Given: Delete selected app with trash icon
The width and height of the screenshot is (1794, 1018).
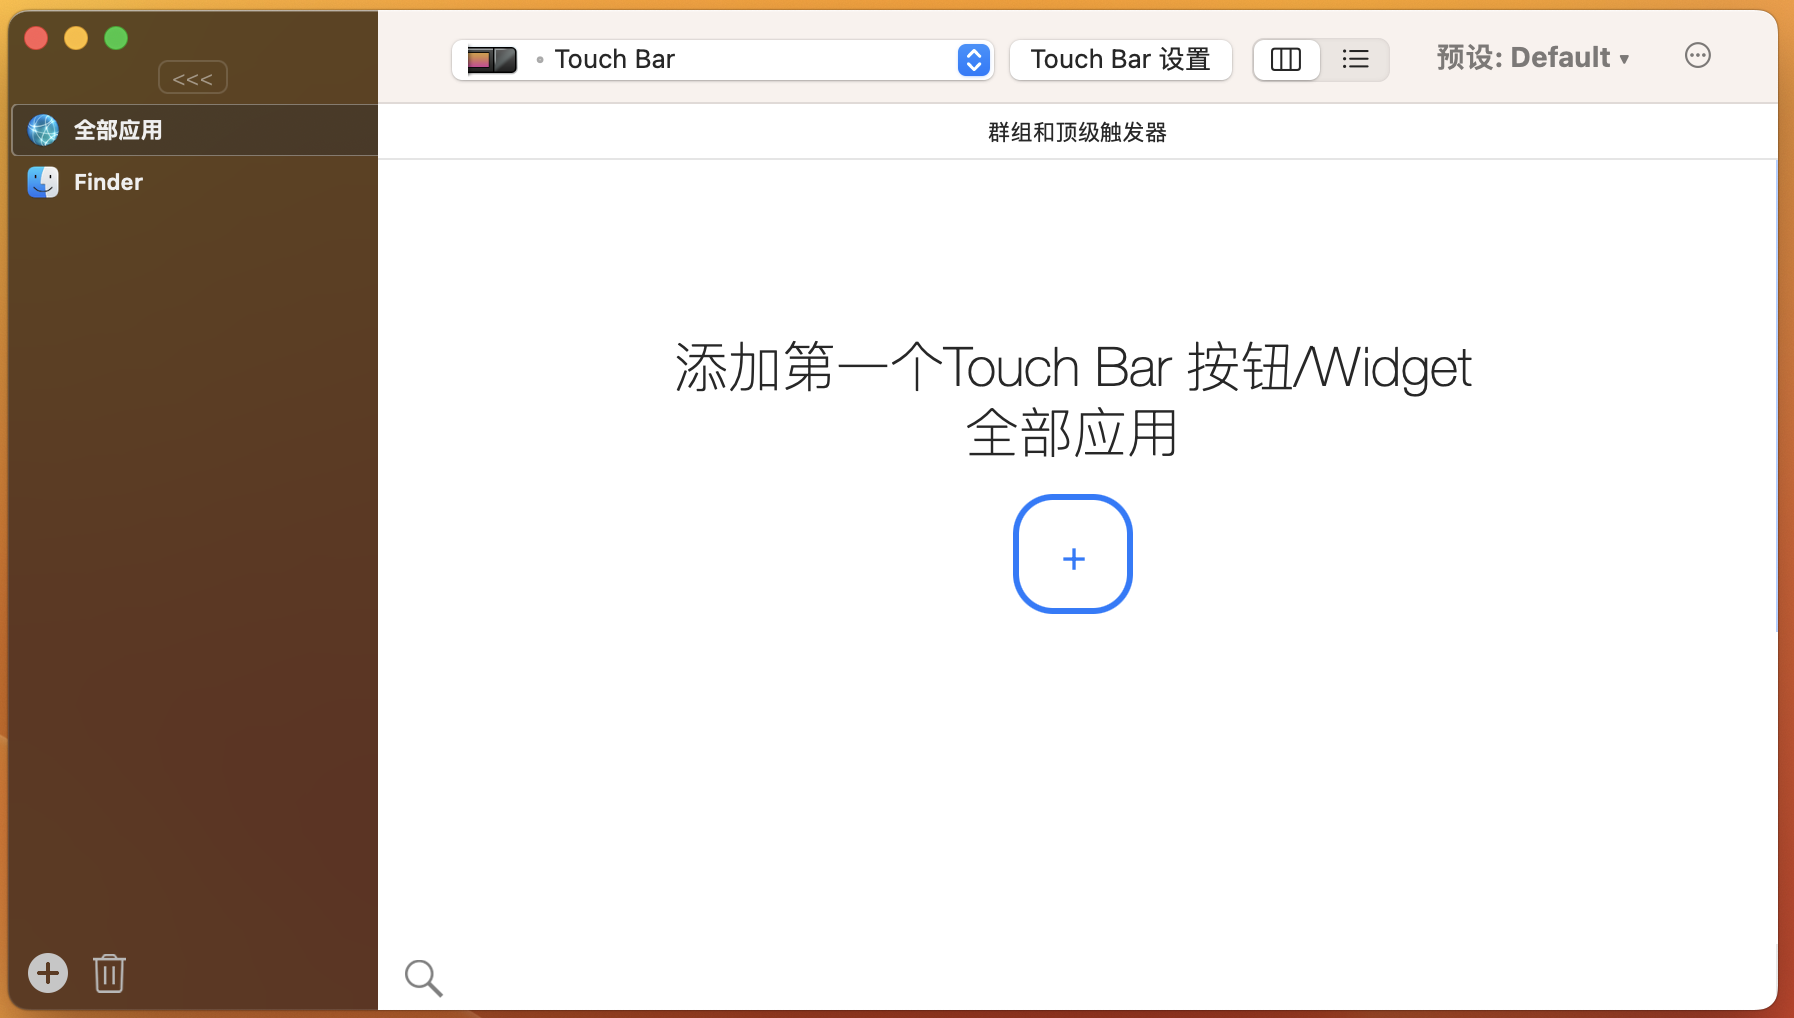Looking at the screenshot, I should click(109, 973).
